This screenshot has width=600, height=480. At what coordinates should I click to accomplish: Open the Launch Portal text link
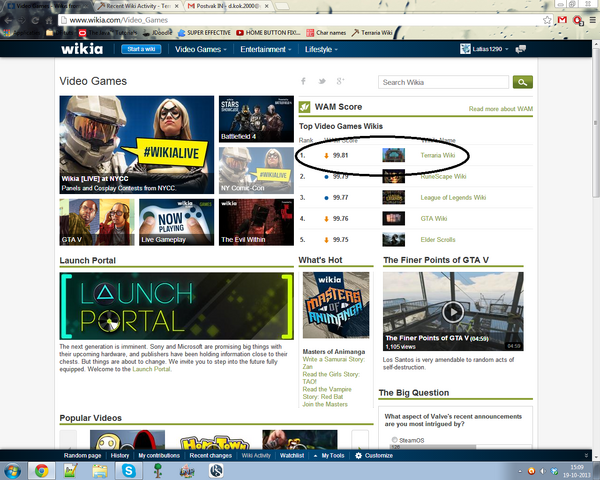click(x=151, y=369)
